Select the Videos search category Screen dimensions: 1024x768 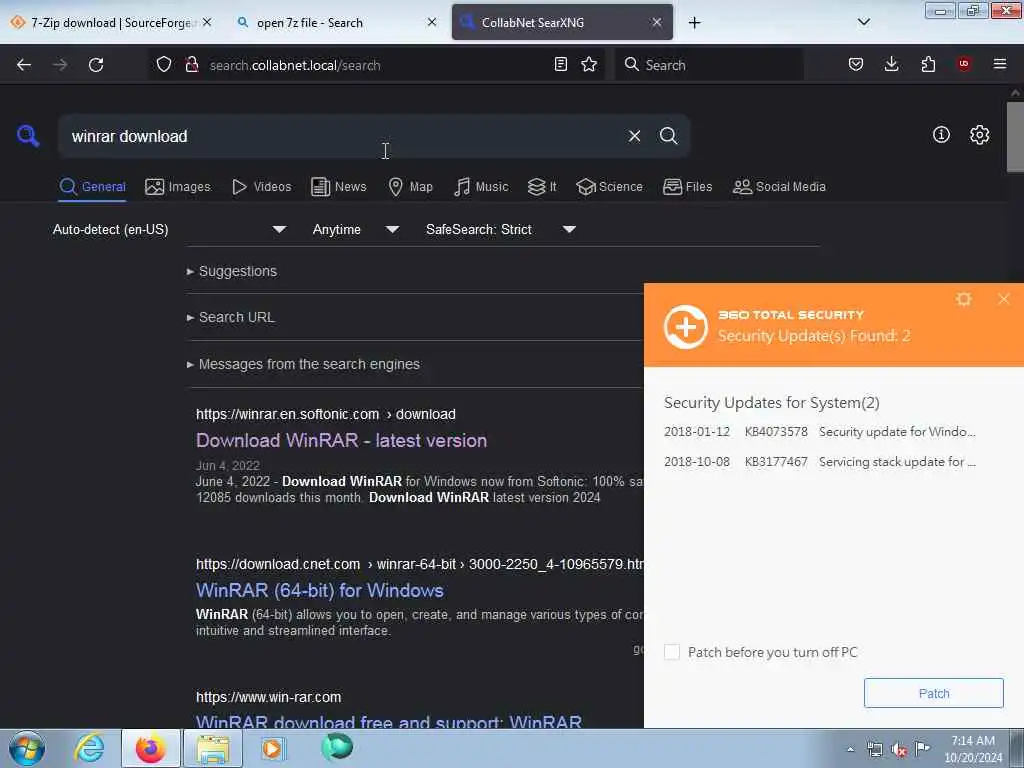click(x=261, y=187)
